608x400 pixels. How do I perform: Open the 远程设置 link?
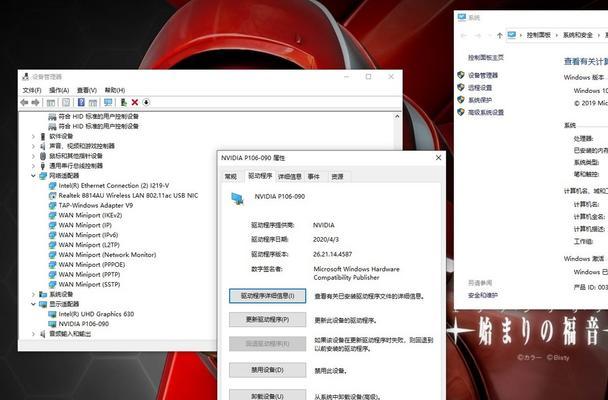coord(480,88)
